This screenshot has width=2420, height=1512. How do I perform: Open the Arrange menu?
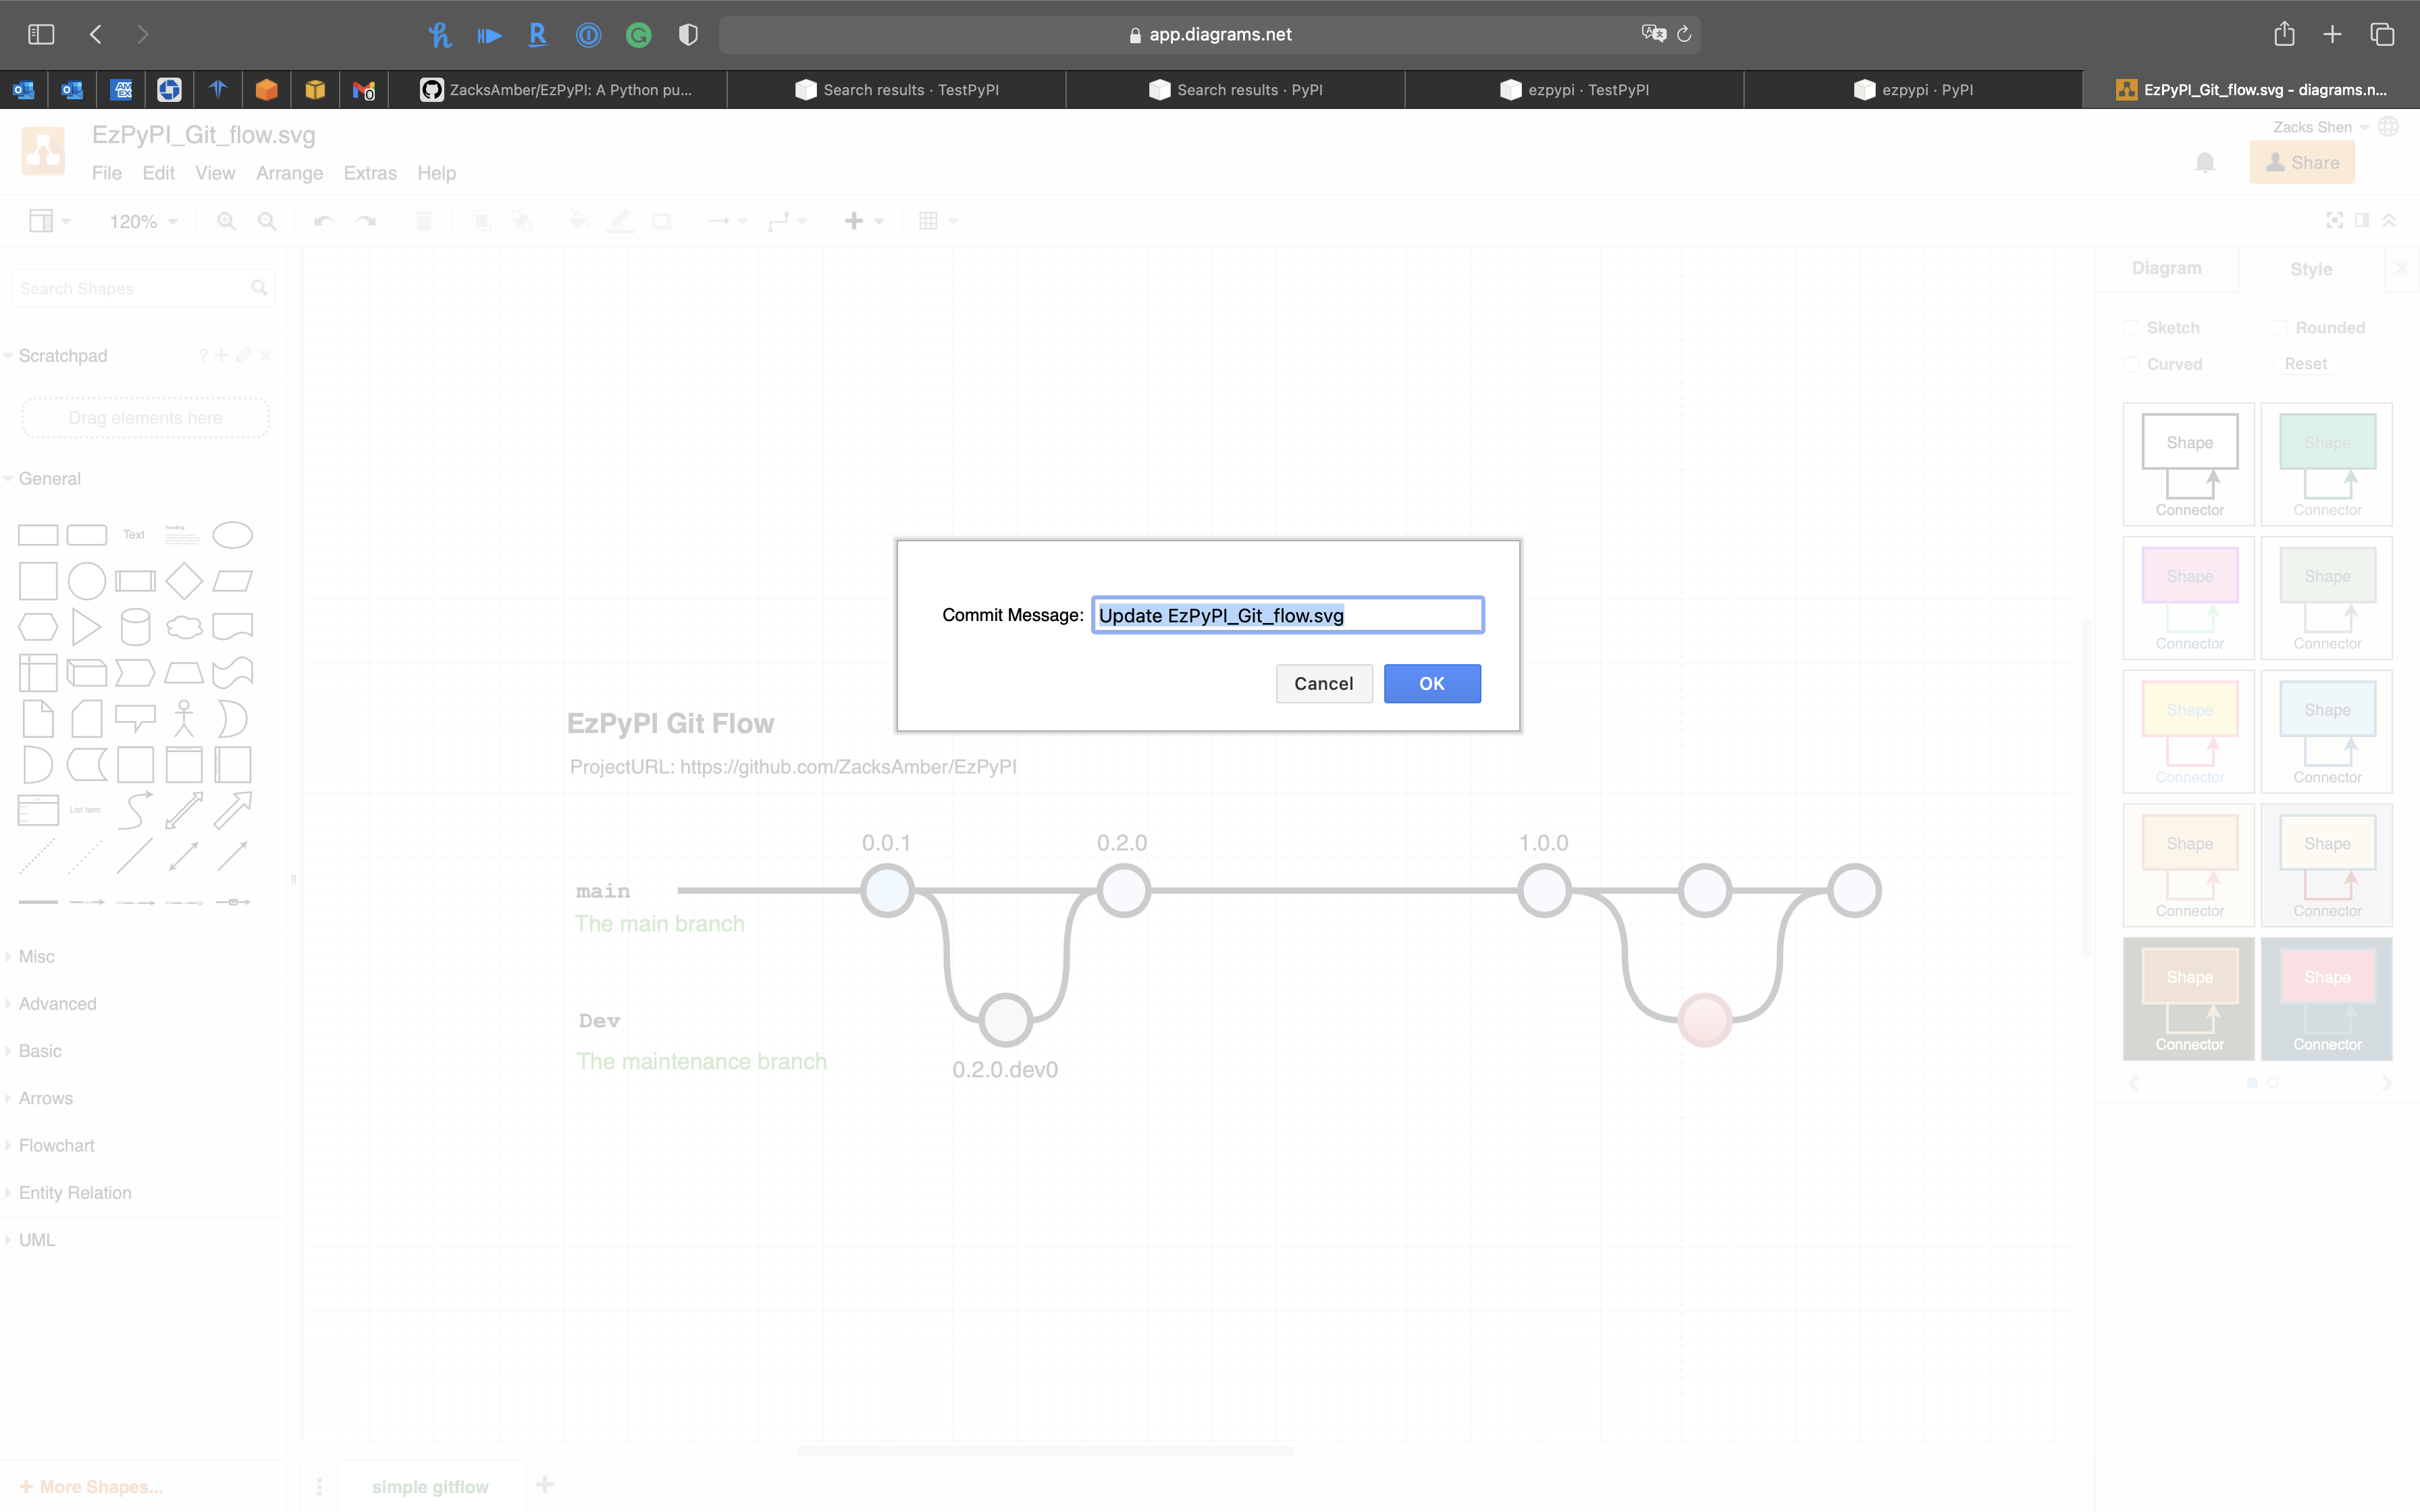click(x=289, y=173)
